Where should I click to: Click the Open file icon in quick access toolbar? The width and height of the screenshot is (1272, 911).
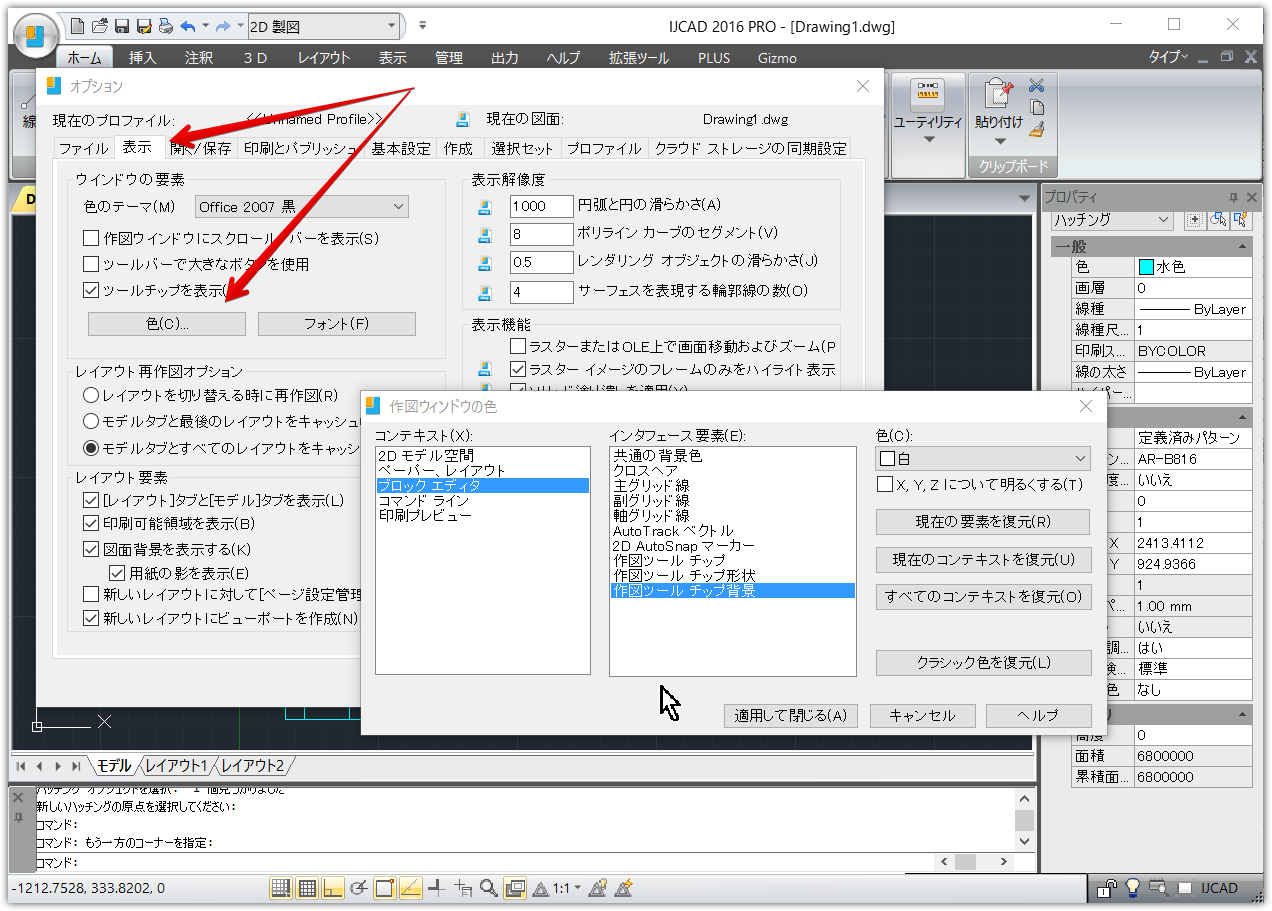[x=100, y=26]
